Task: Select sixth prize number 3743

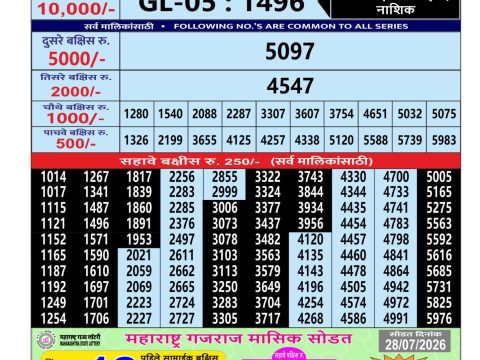Action: pos(310,177)
